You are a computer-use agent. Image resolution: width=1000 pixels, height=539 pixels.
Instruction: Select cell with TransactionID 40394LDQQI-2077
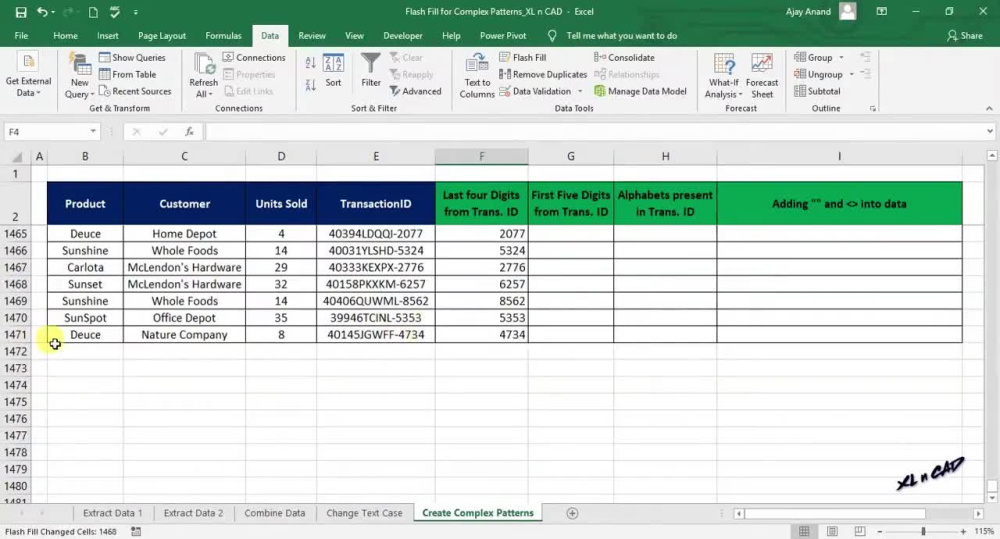coord(376,233)
